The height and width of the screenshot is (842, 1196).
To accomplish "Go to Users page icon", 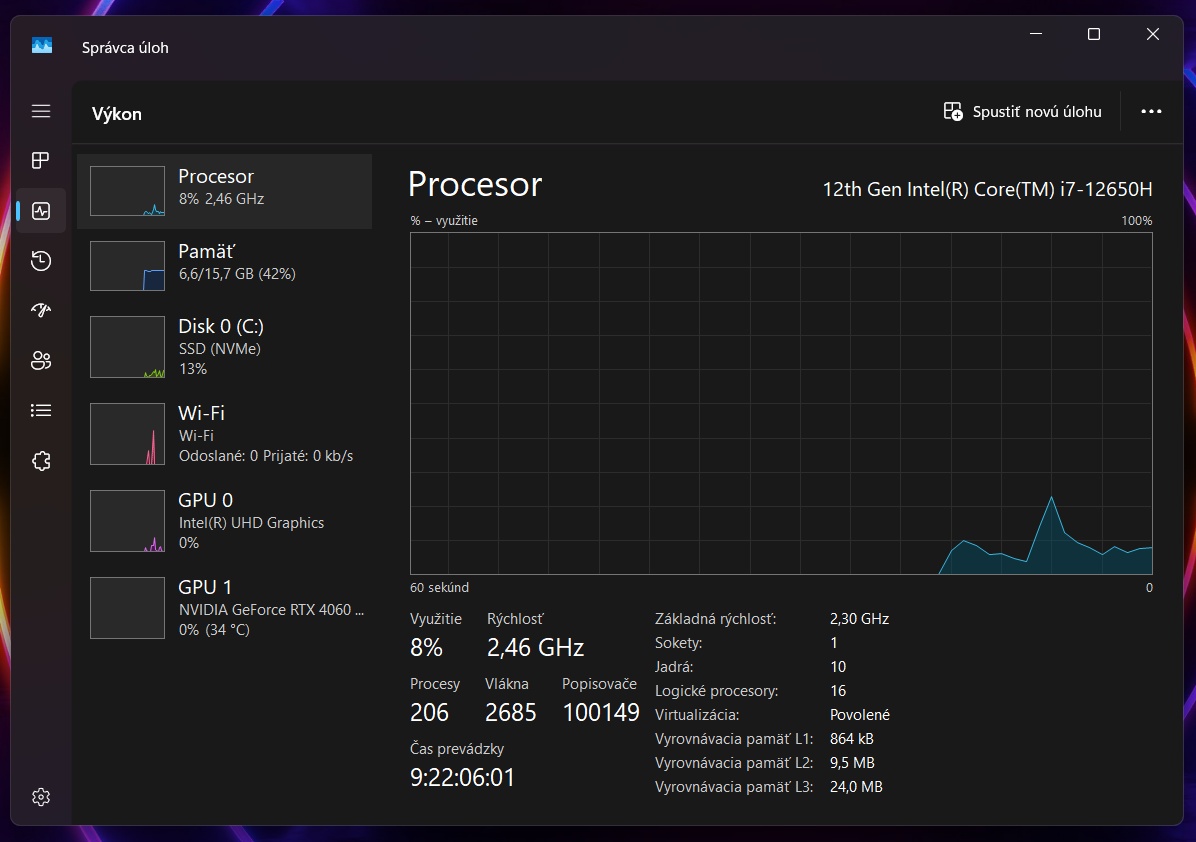I will [x=41, y=361].
